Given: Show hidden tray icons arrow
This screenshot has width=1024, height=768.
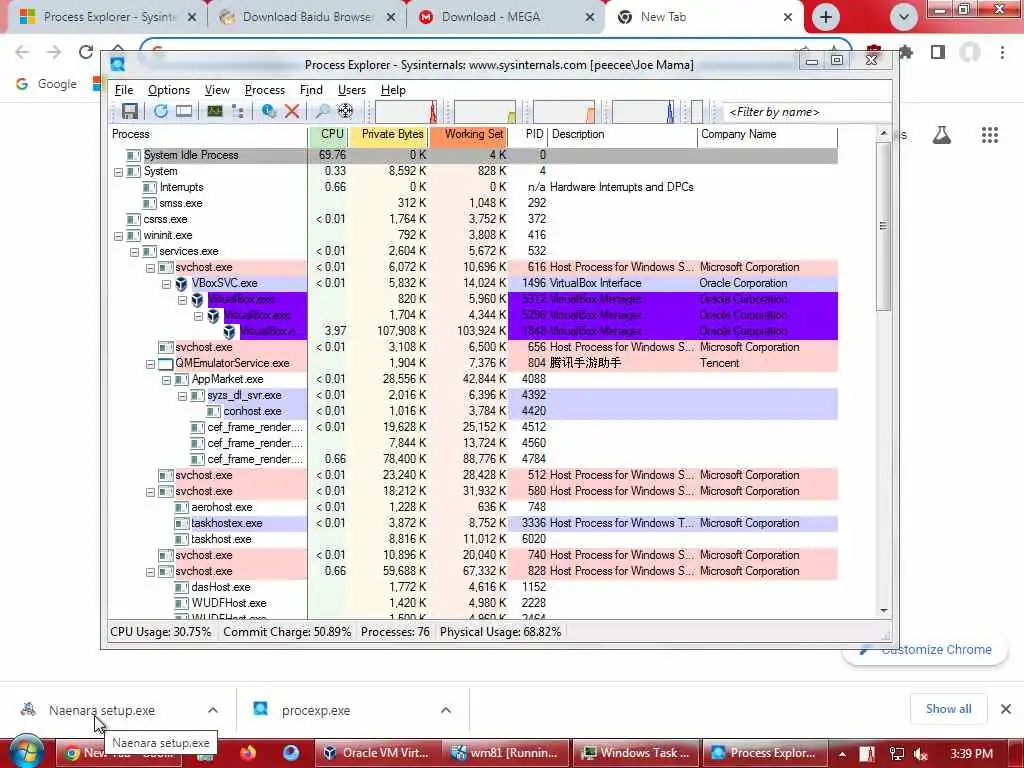Looking at the screenshot, I should [x=842, y=754].
